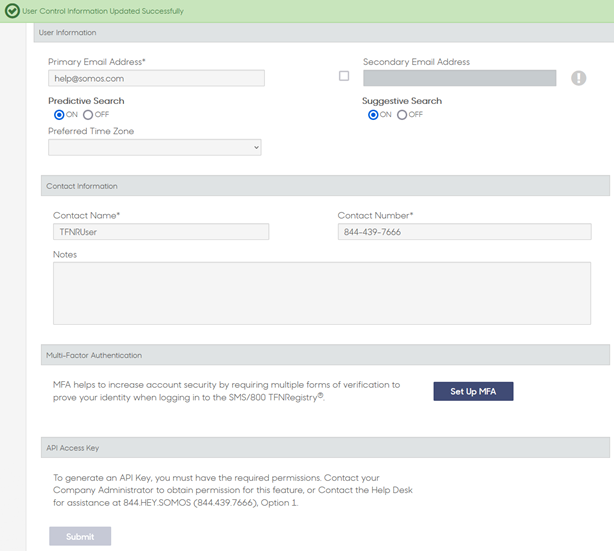Click the green success checkmark icon

click(12, 11)
